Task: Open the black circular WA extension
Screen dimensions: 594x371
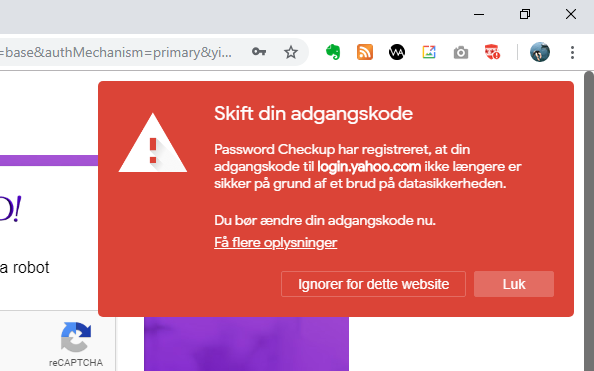Action: point(397,52)
